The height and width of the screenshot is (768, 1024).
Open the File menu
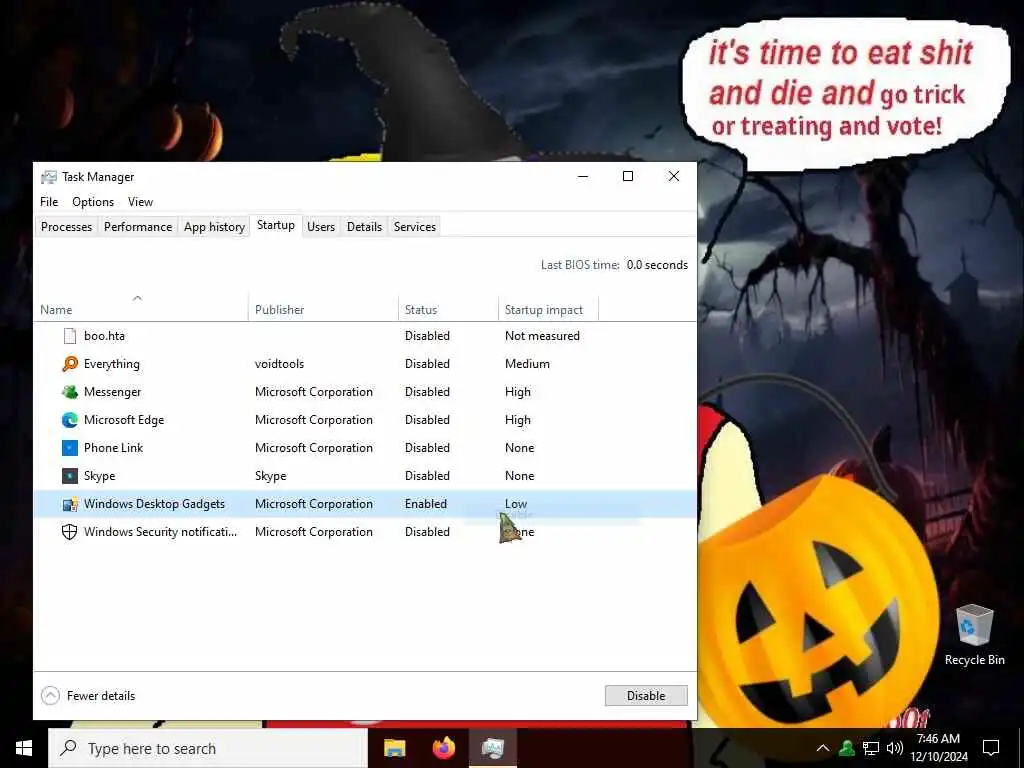pos(49,202)
